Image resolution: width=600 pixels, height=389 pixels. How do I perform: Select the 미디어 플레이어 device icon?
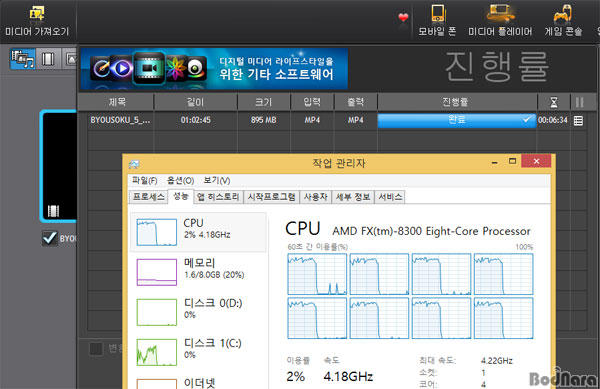(x=500, y=21)
